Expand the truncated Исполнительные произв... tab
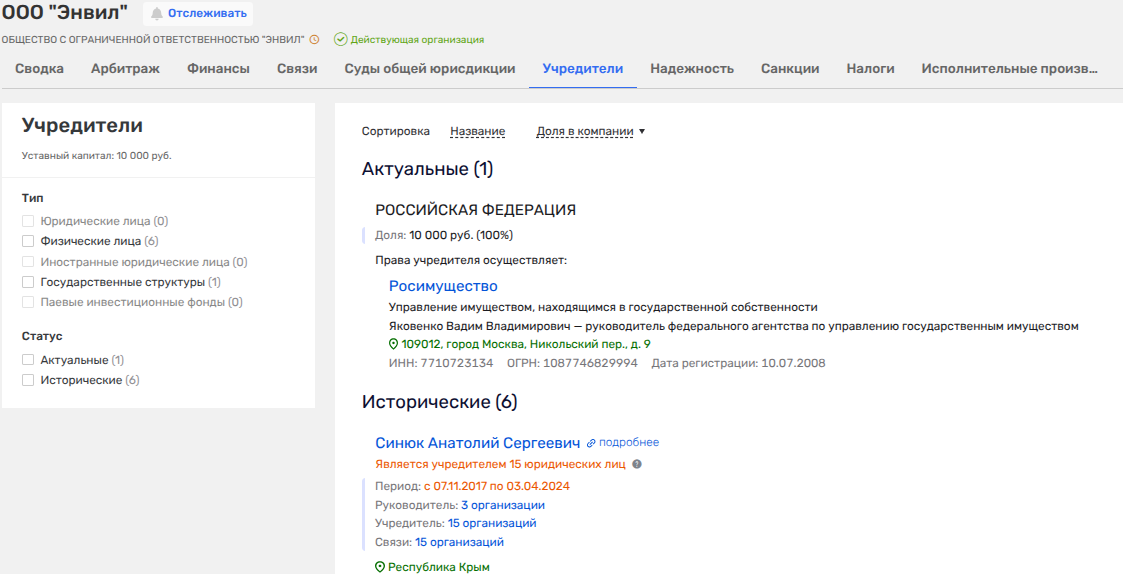The width and height of the screenshot is (1123, 574). [x=1009, y=69]
